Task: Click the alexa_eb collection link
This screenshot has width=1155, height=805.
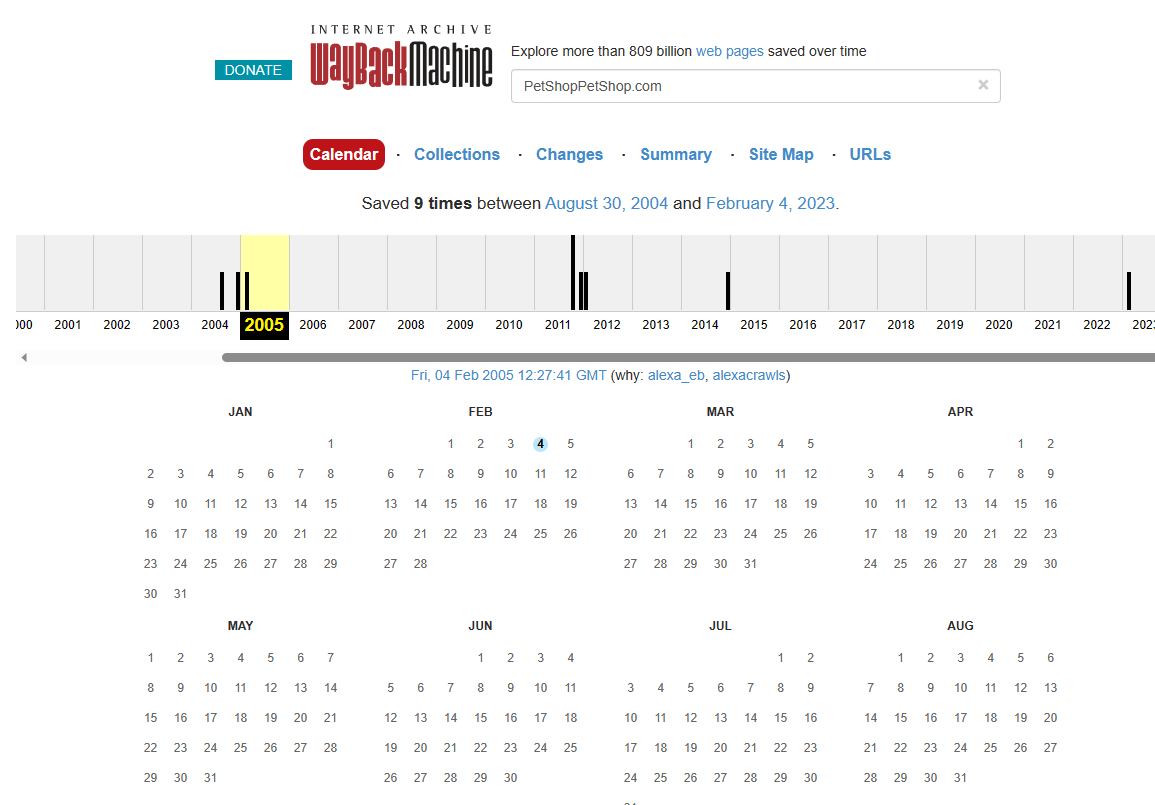Action: [x=676, y=376]
